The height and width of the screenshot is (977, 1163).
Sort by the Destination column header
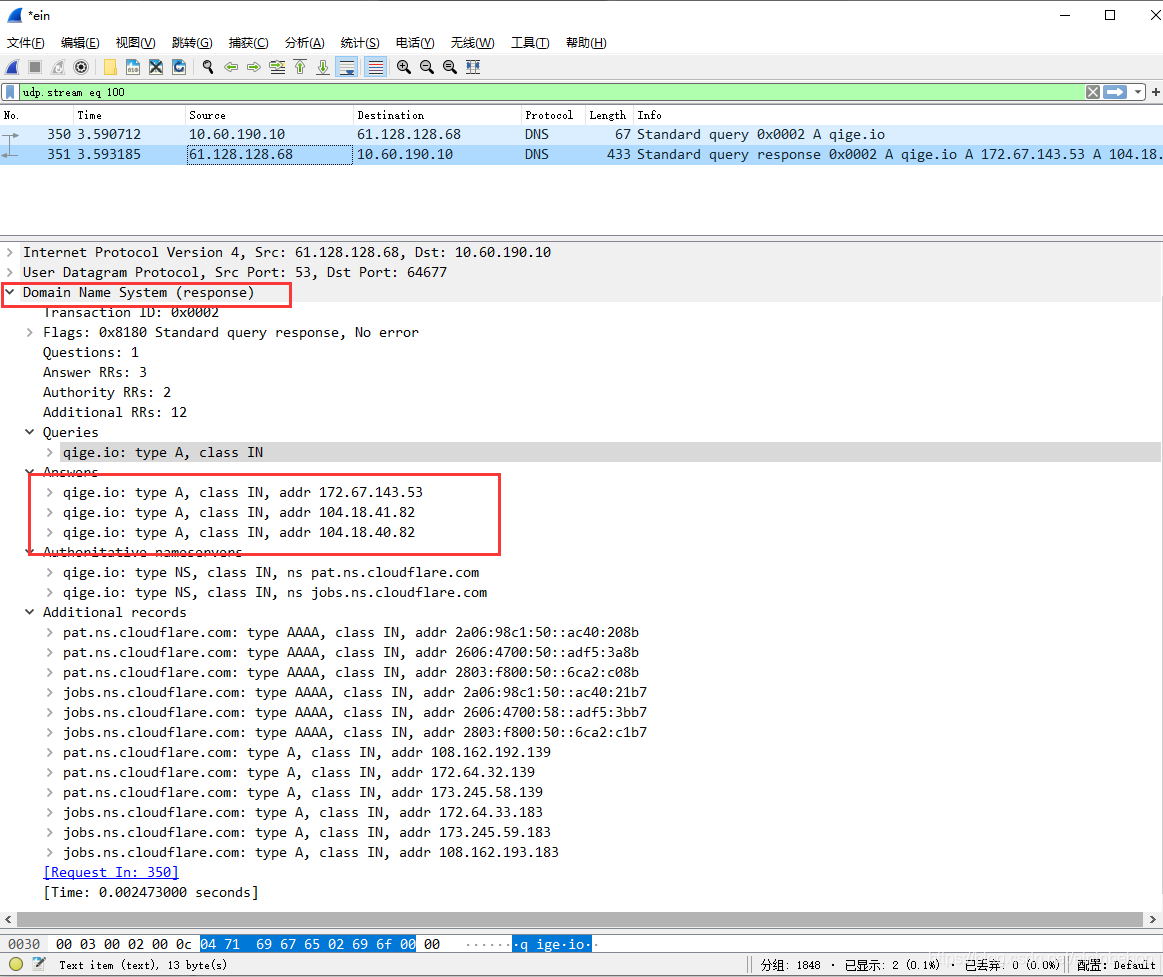(x=437, y=115)
